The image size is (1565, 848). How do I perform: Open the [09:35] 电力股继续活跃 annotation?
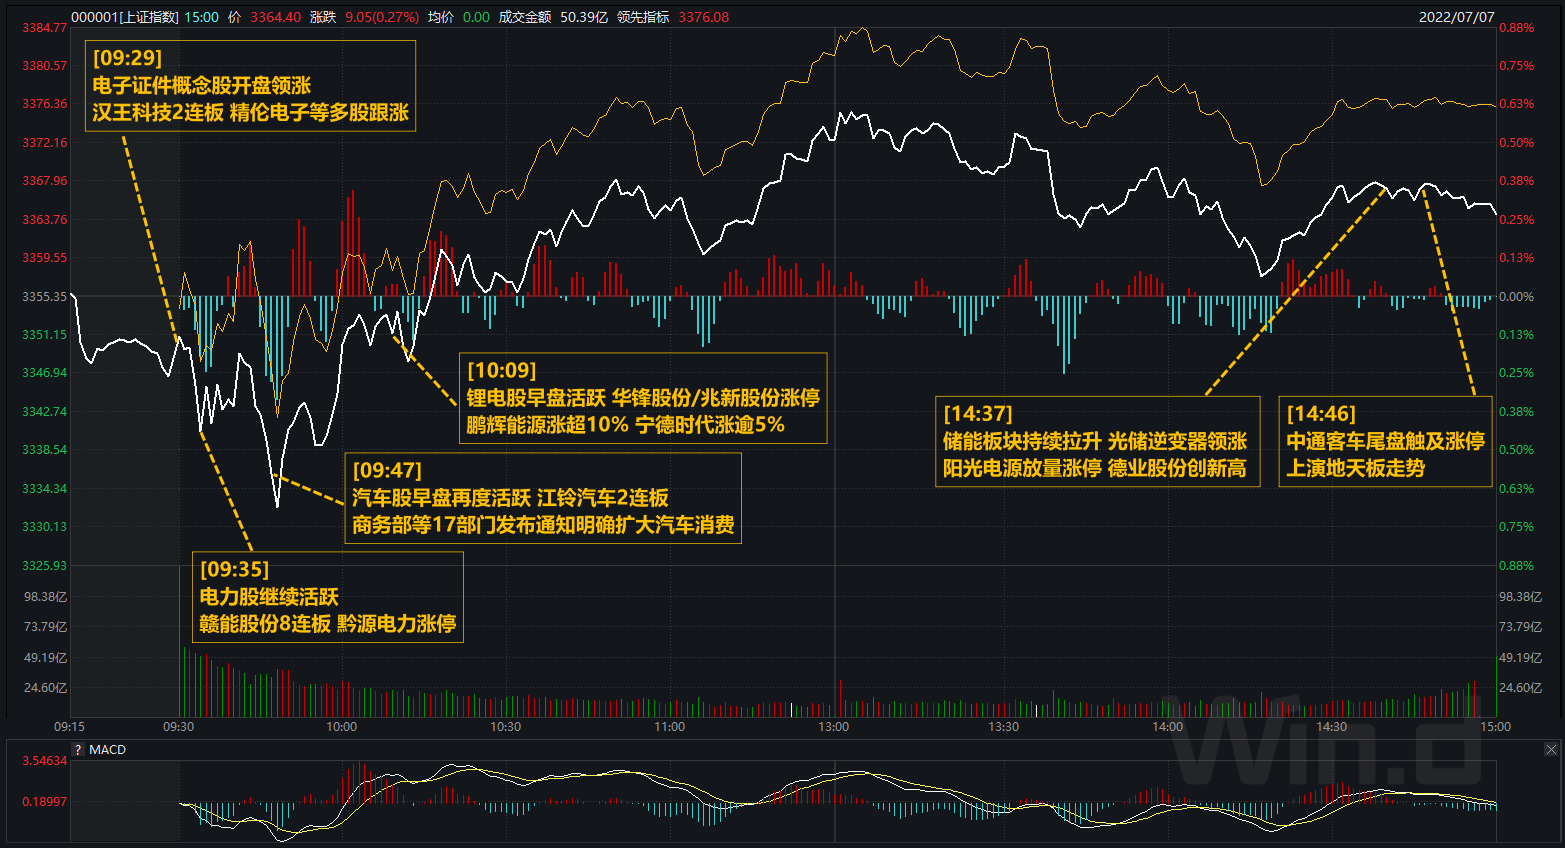click(x=328, y=597)
